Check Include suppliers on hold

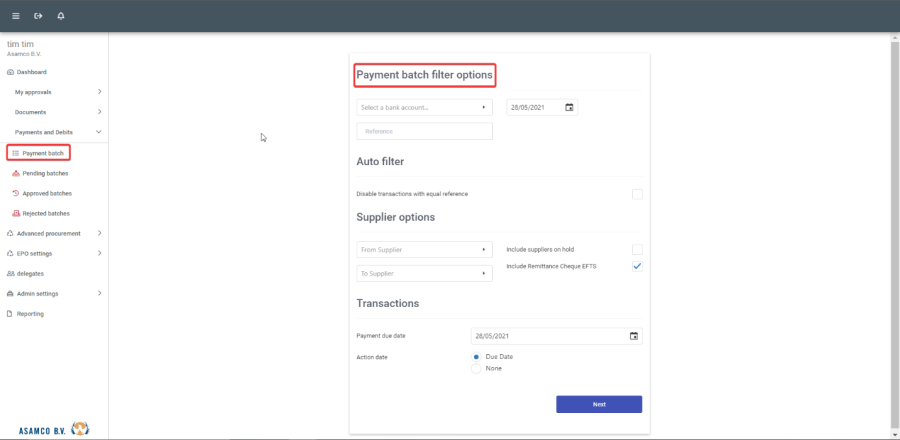637,249
